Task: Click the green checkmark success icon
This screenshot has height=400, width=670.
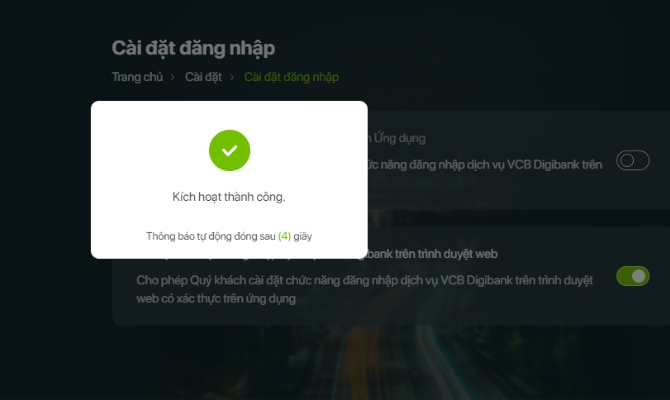Action: [x=229, y=150]
